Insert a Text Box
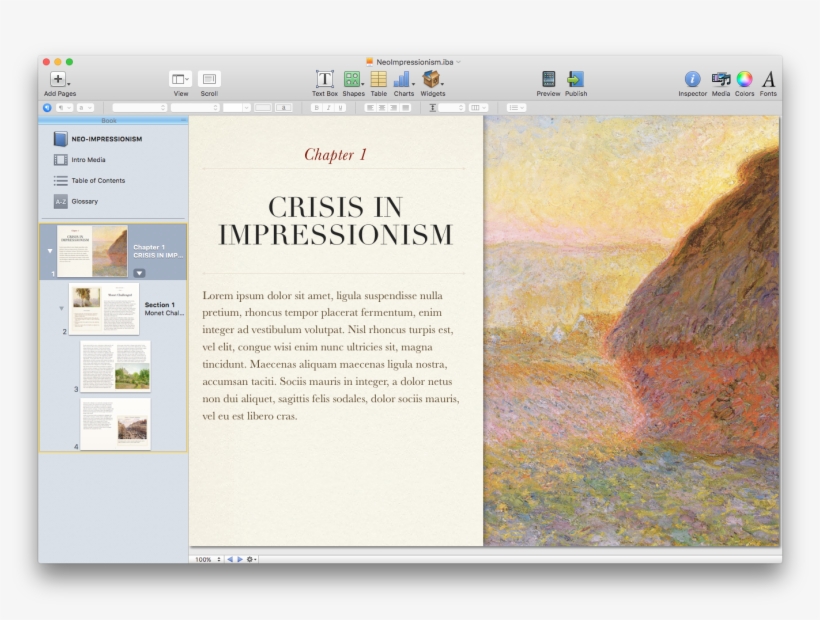Viewport: 820px width, 620px height. point(324,78)
